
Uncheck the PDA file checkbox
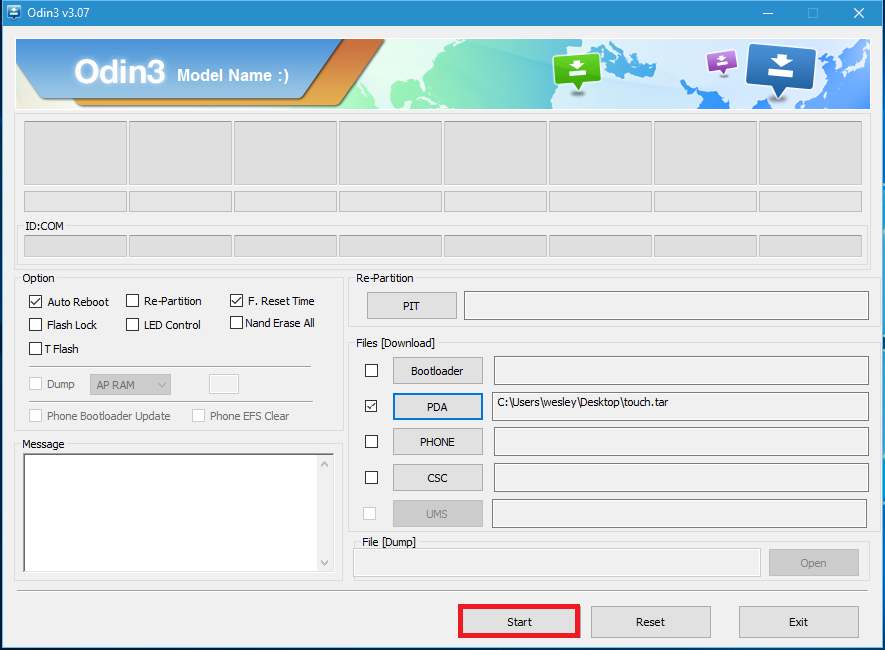pos(371,406)
